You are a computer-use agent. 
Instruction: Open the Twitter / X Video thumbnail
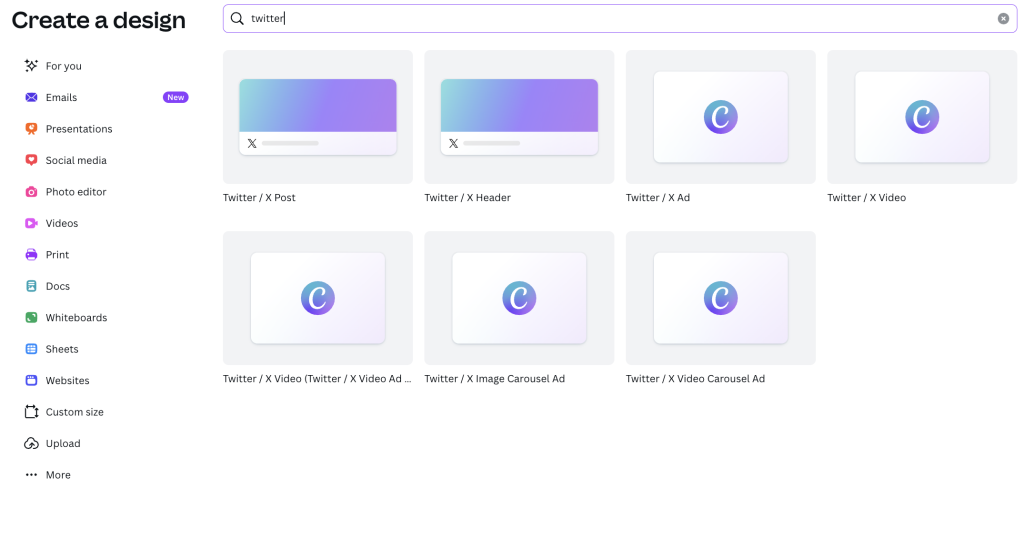pos(922,117)
